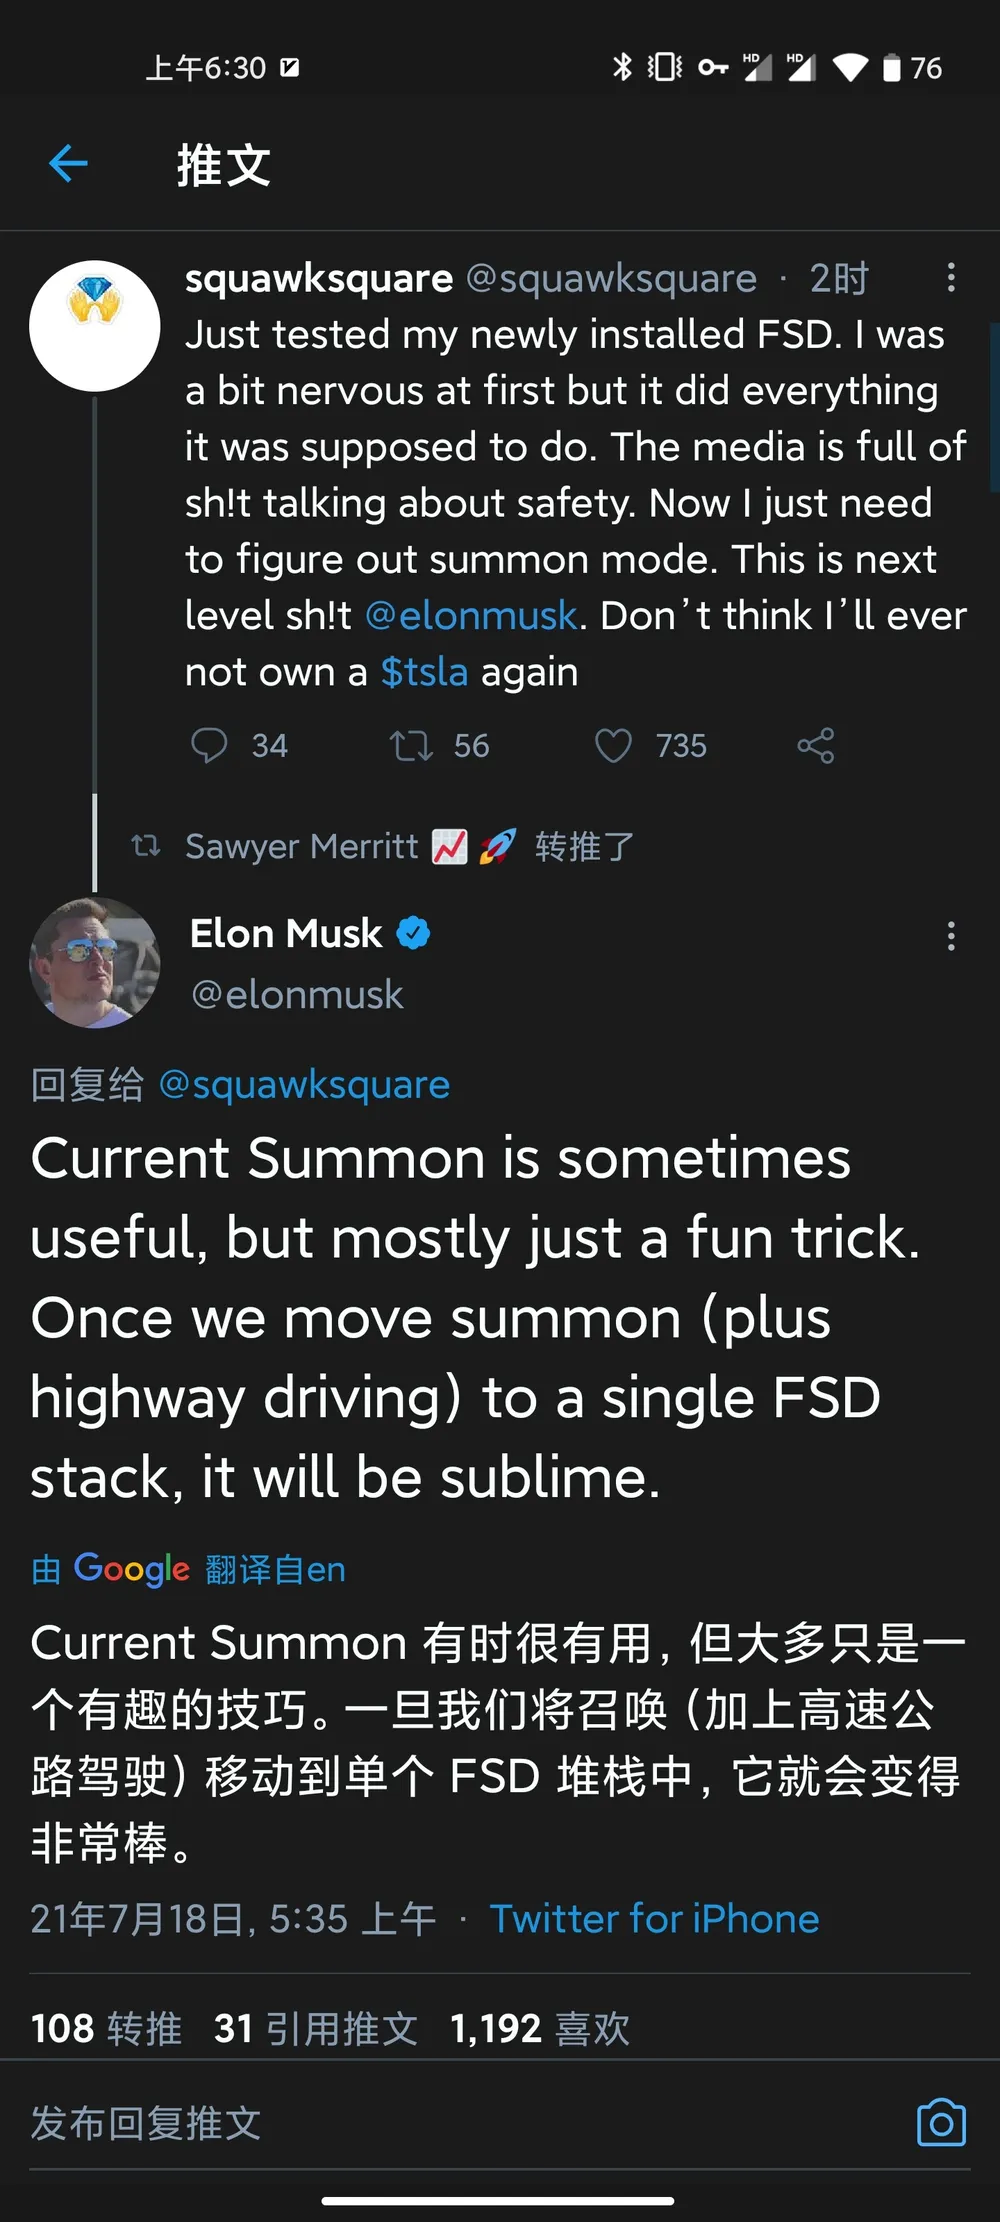Open camera icon in reply bar
The image size is (1000, 2222).
[x=941, y=2122]
